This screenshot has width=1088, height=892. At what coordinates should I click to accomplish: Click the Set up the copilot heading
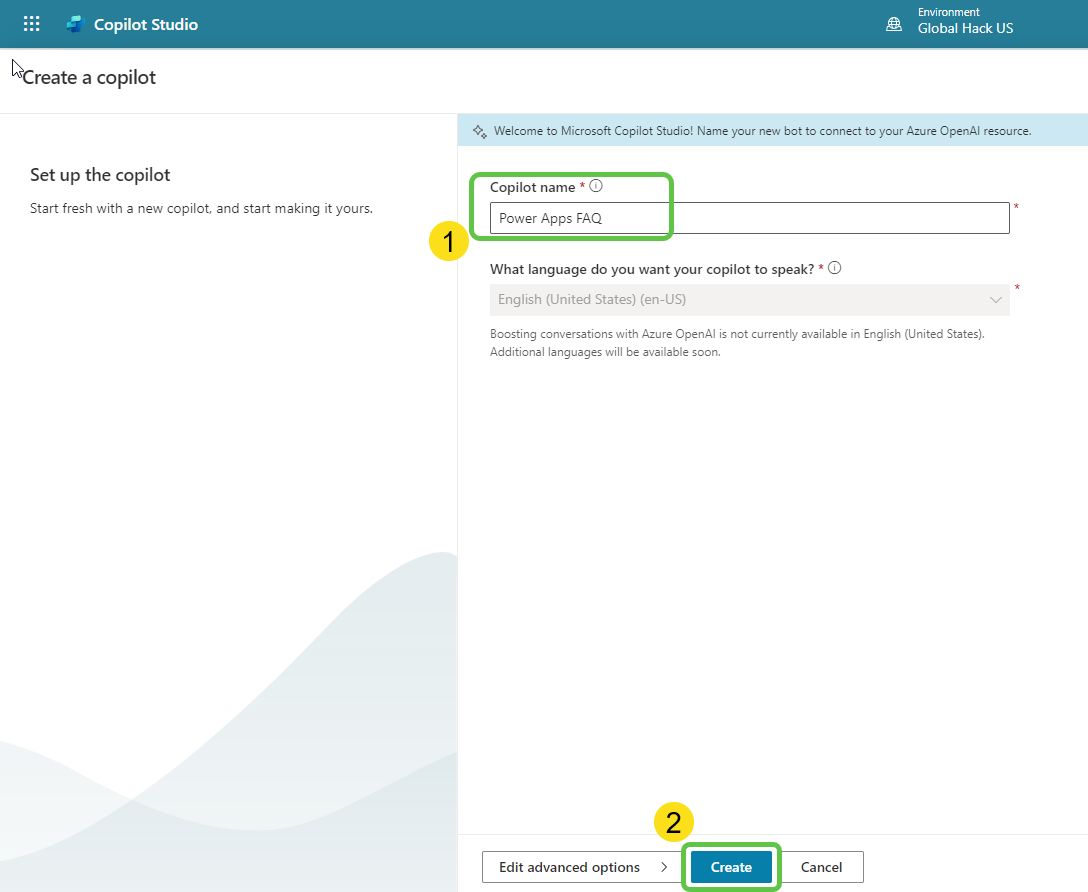point(100,175)
